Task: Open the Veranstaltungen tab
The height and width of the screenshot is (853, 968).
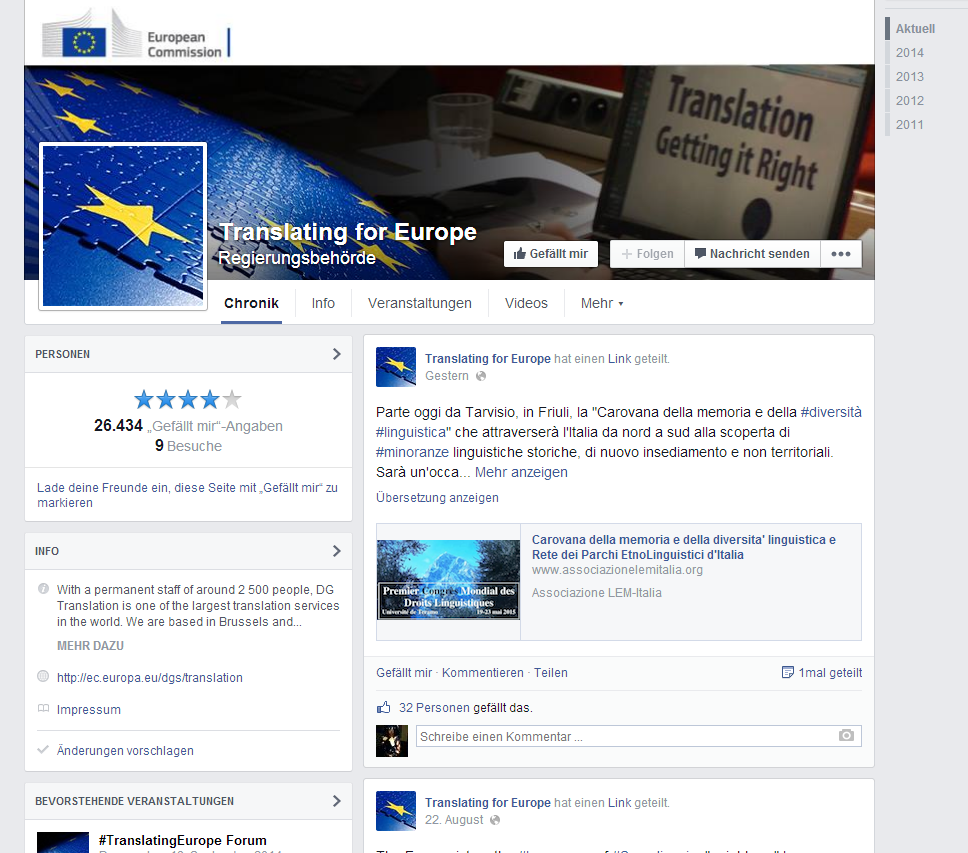Action: tap(420, 303)
